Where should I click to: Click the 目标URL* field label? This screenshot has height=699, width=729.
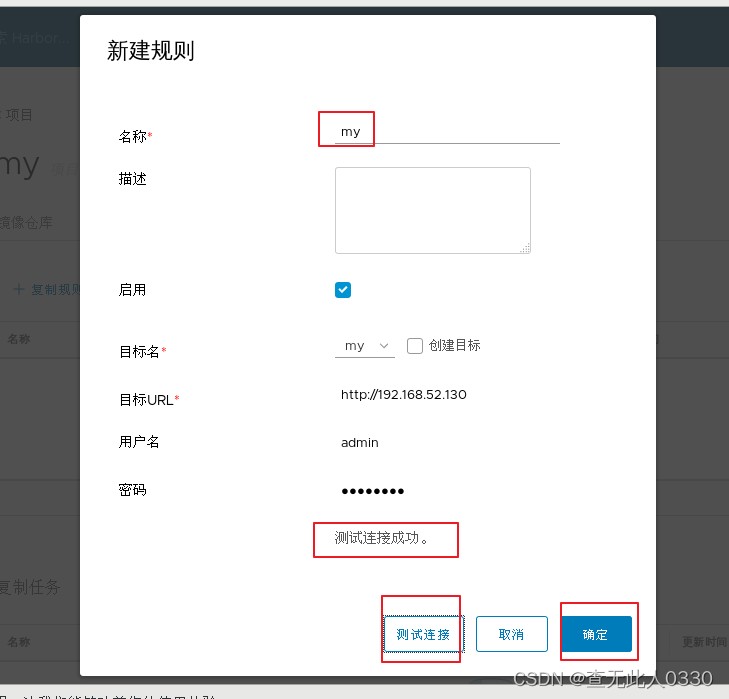(149, 399)
